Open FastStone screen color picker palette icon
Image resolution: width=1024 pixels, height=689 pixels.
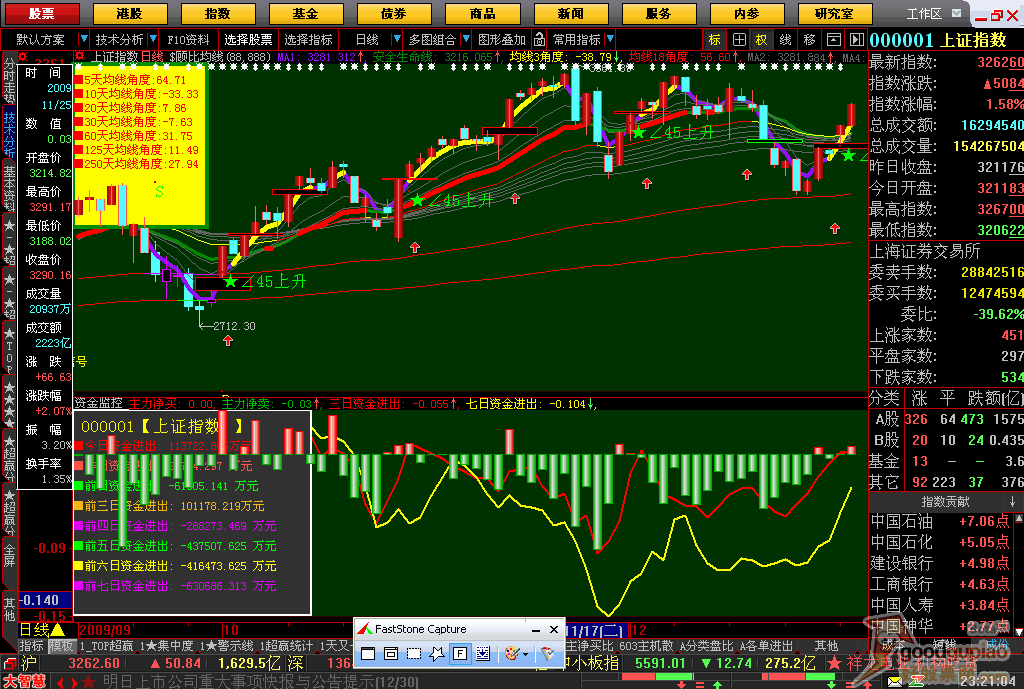point(512,654)
